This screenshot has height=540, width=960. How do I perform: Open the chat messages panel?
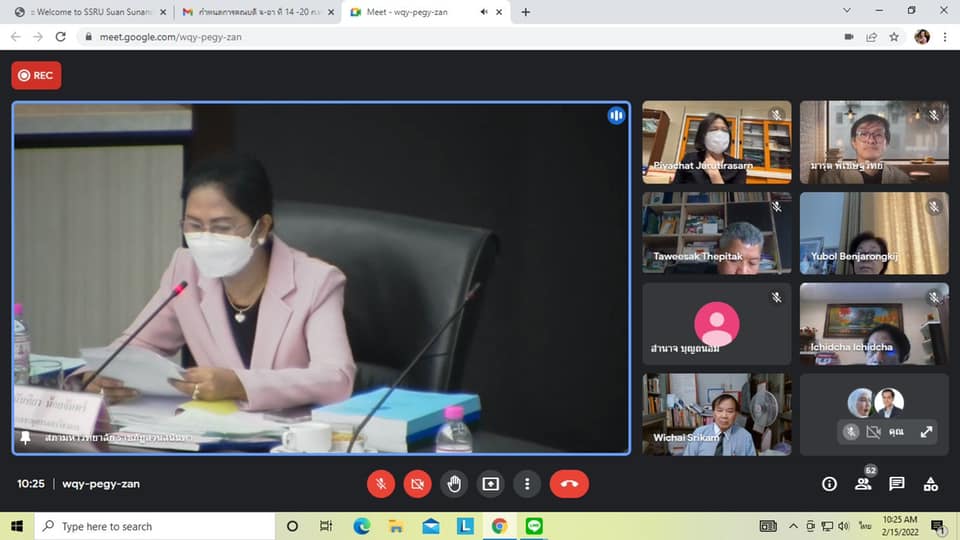(x=897, y=484)
